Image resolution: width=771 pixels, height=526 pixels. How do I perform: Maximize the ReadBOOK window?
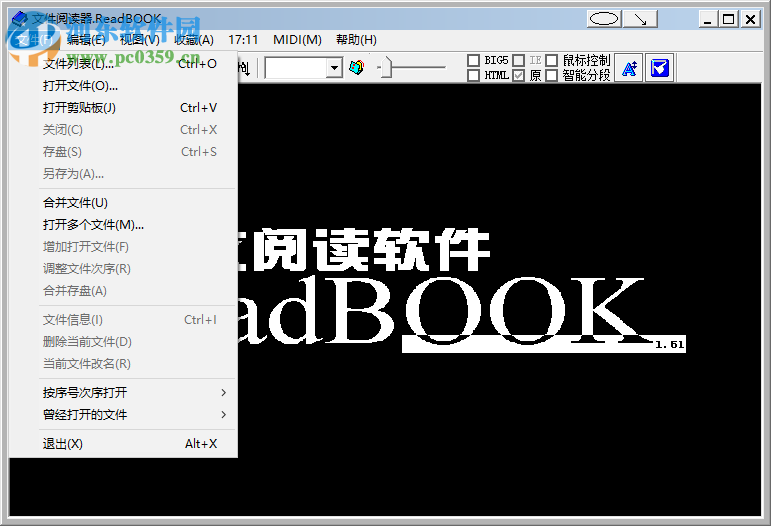pyautogui.click(x=729, y=19)
